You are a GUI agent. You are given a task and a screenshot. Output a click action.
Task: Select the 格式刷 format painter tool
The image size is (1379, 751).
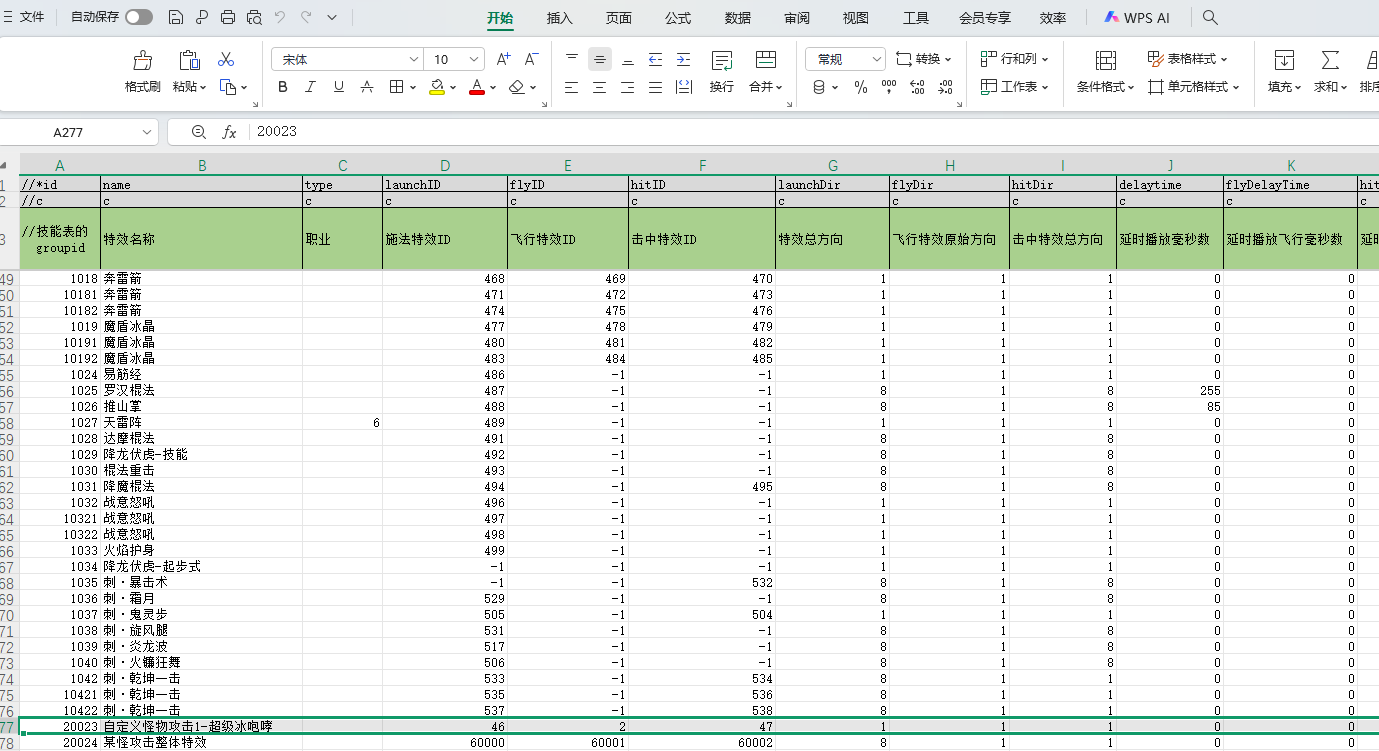point(143,71)
